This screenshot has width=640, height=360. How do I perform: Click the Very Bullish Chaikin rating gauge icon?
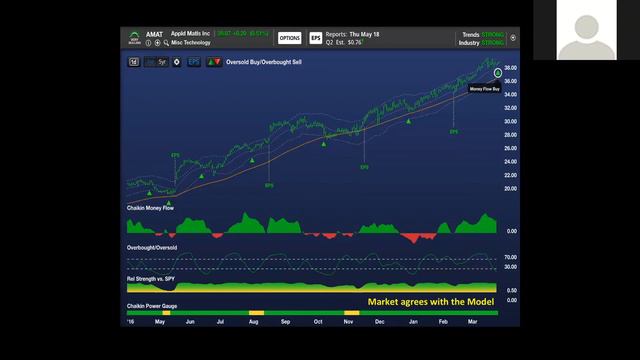pos(134,37)
